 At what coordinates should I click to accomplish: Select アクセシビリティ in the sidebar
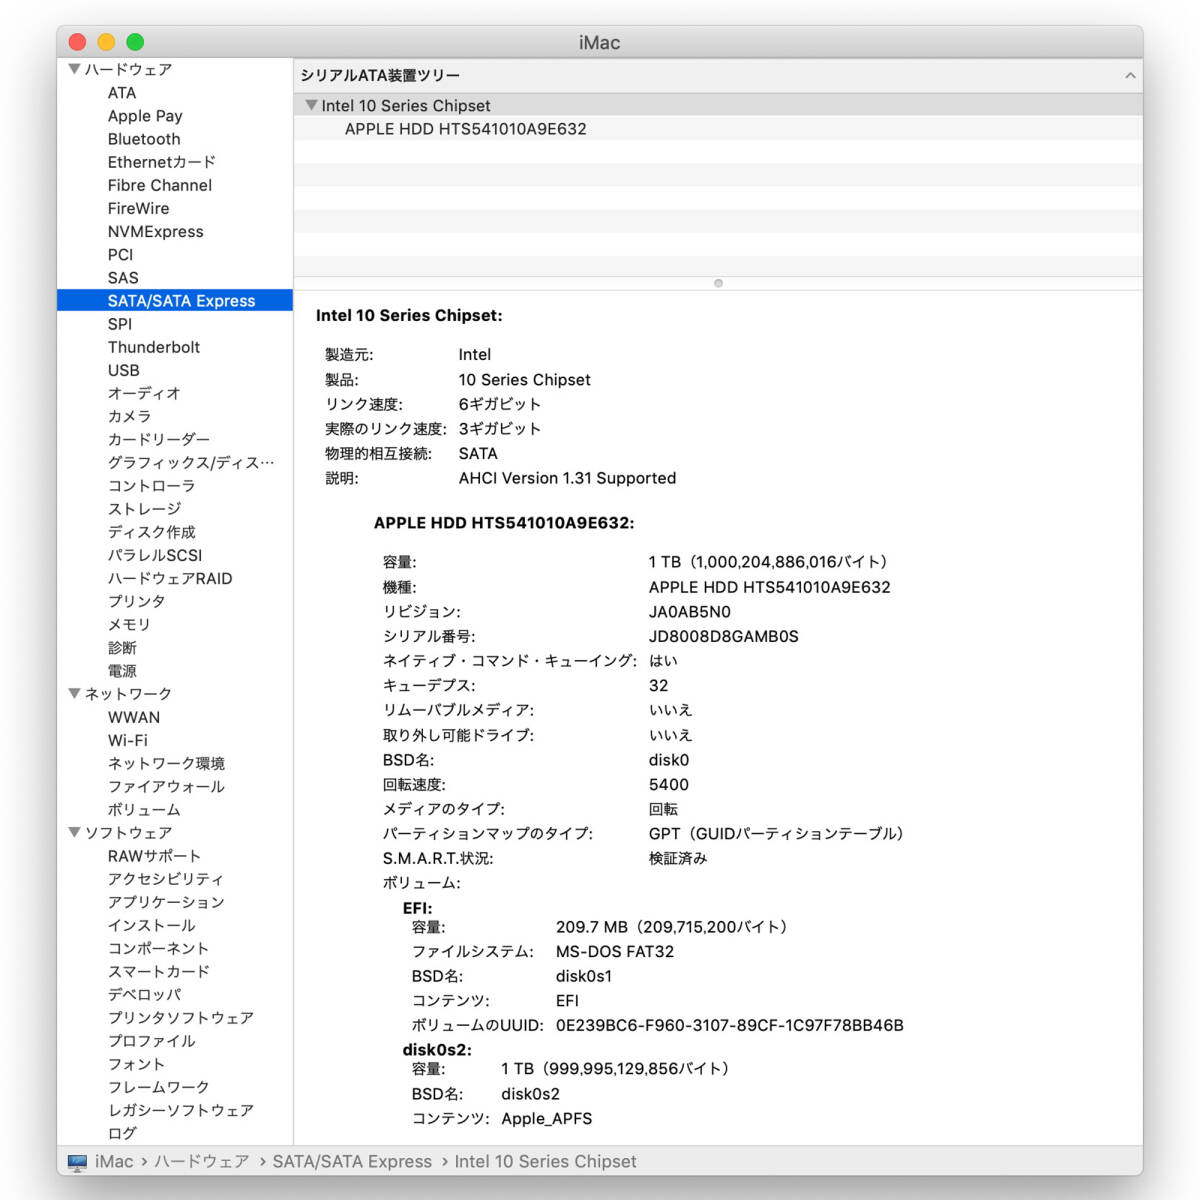point(166,879)
